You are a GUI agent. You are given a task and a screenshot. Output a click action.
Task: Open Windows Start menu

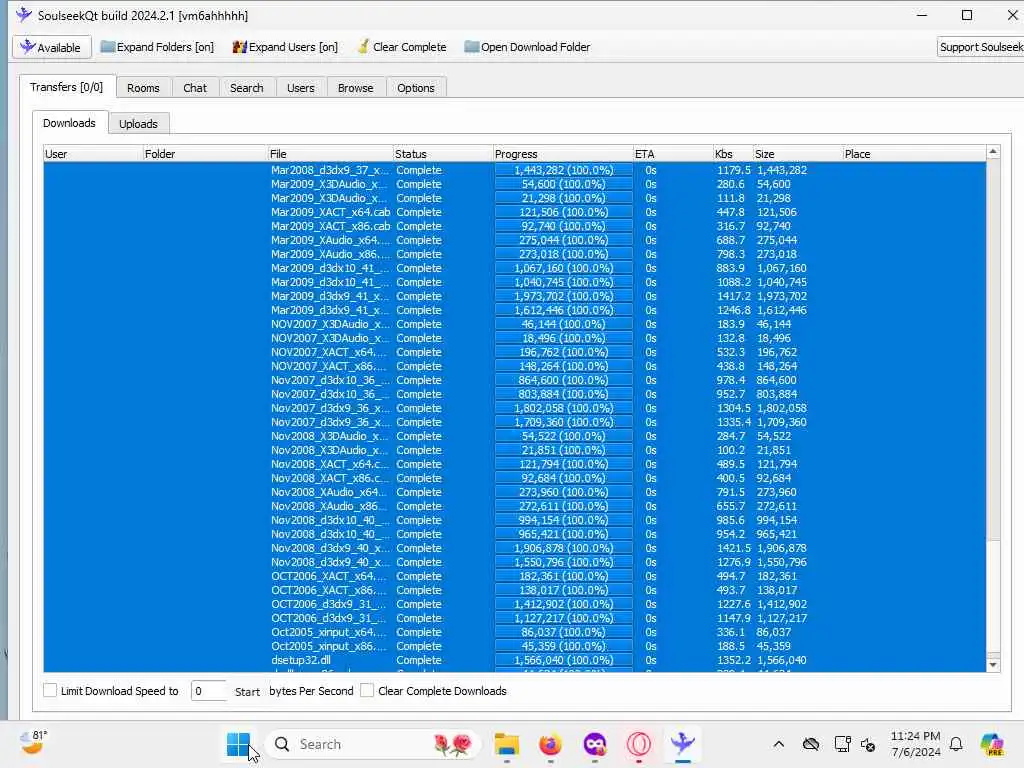238,744
